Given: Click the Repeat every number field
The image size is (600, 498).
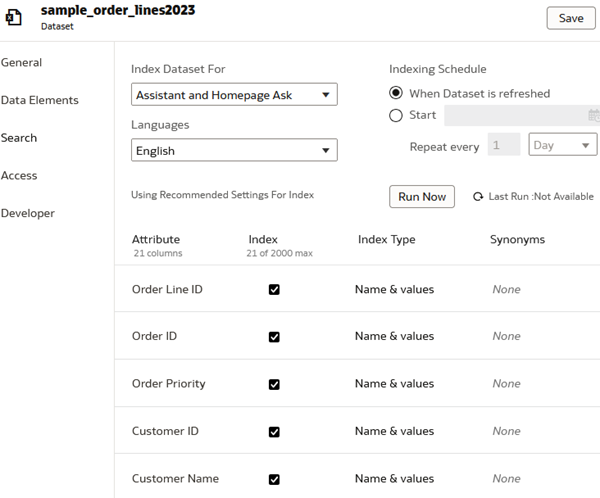Looking at the screenshot, I should (503, 145).
